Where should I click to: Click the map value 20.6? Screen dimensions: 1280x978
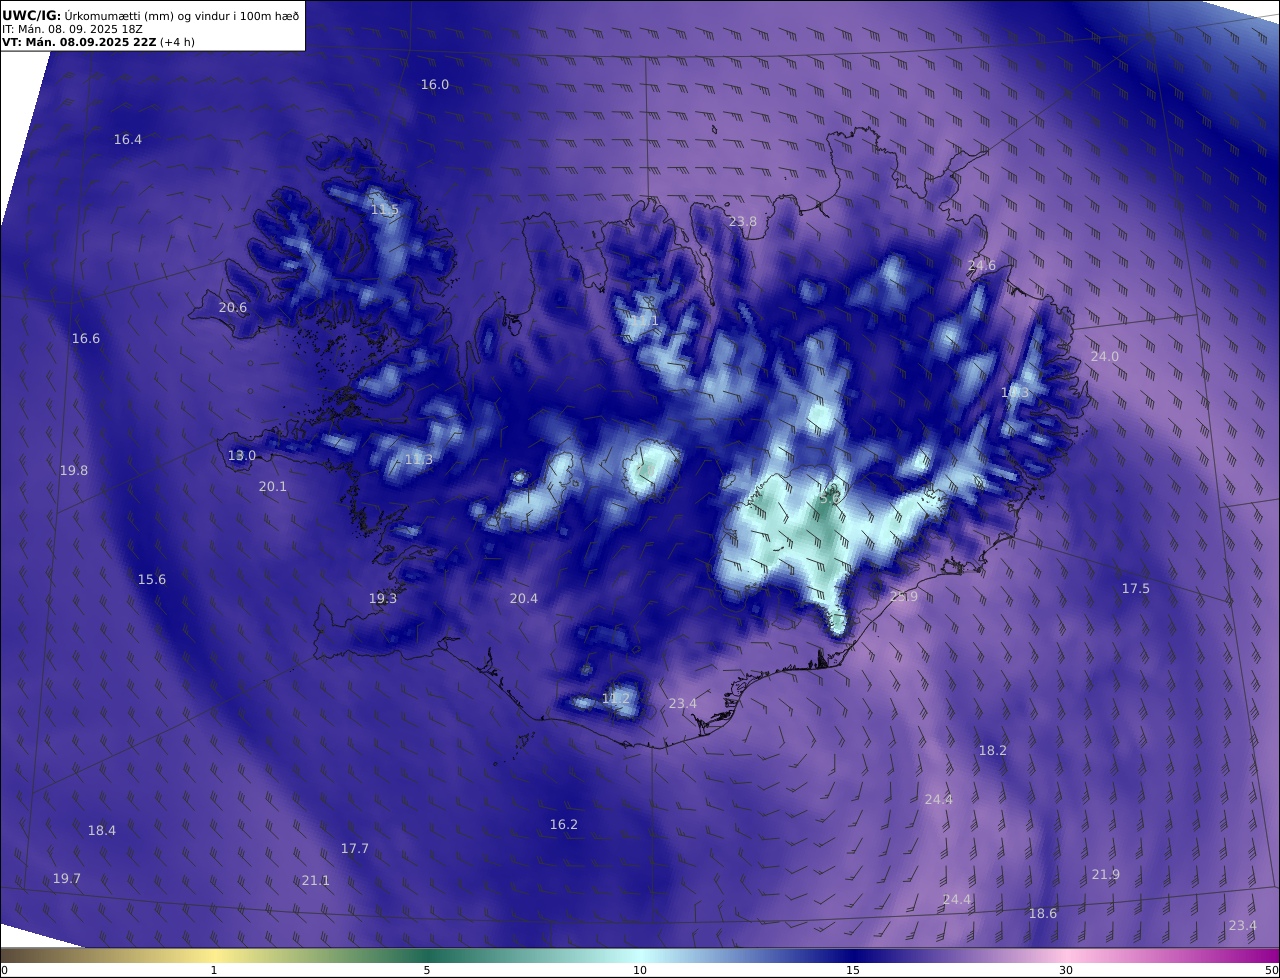(x=233, y=308)
